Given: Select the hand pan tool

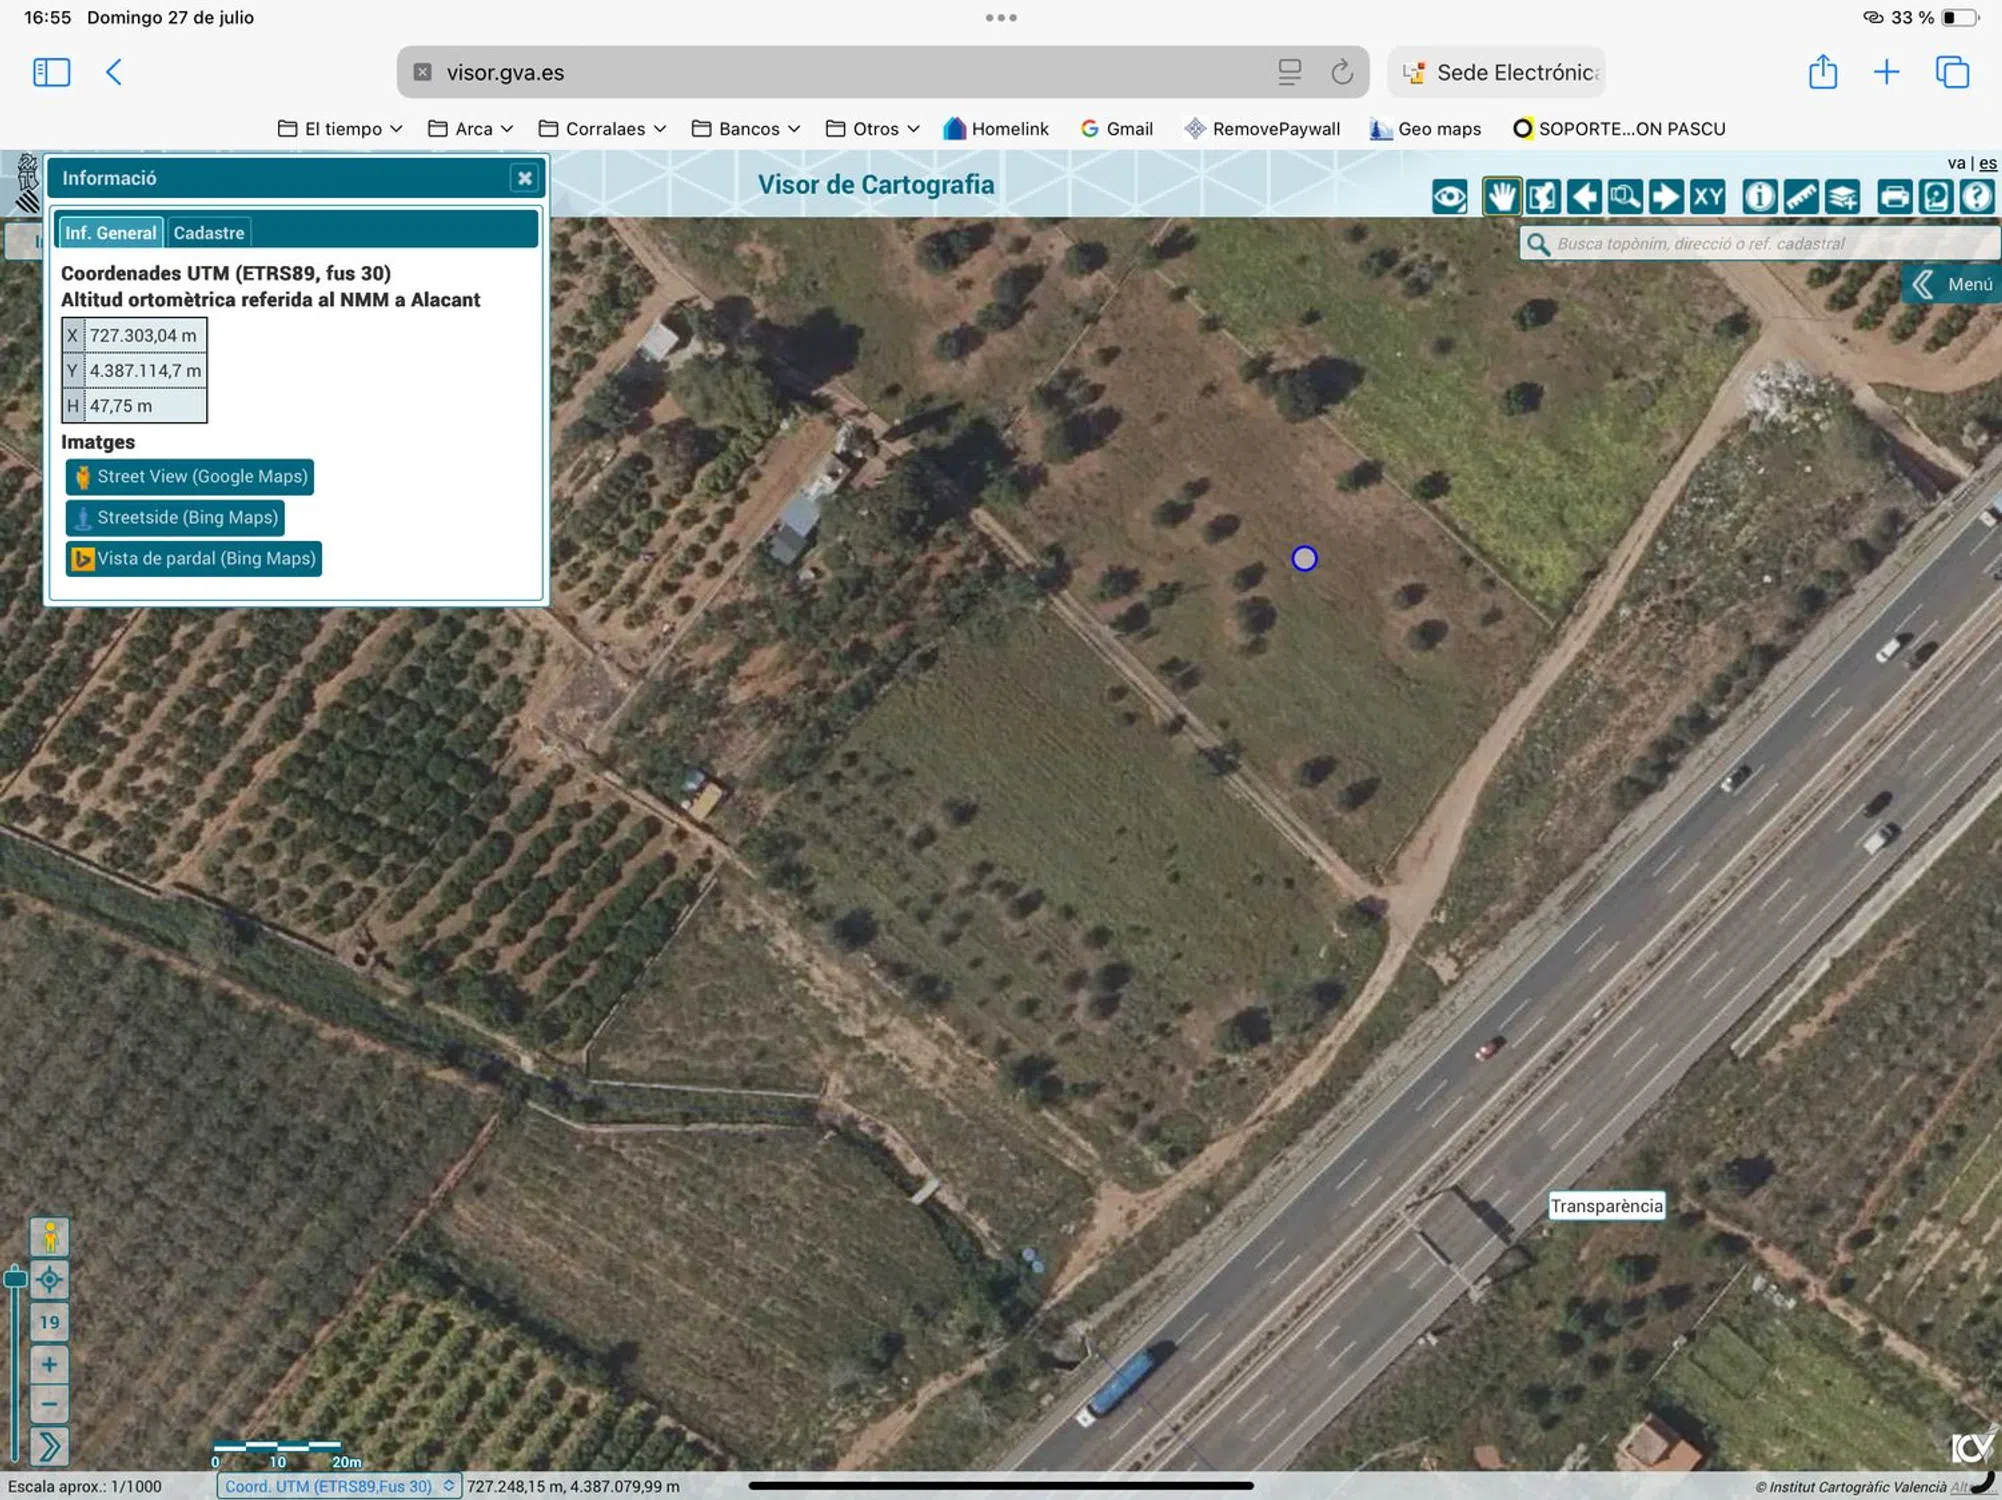Looking at the screenshot, I should (x=1500, y=197).
